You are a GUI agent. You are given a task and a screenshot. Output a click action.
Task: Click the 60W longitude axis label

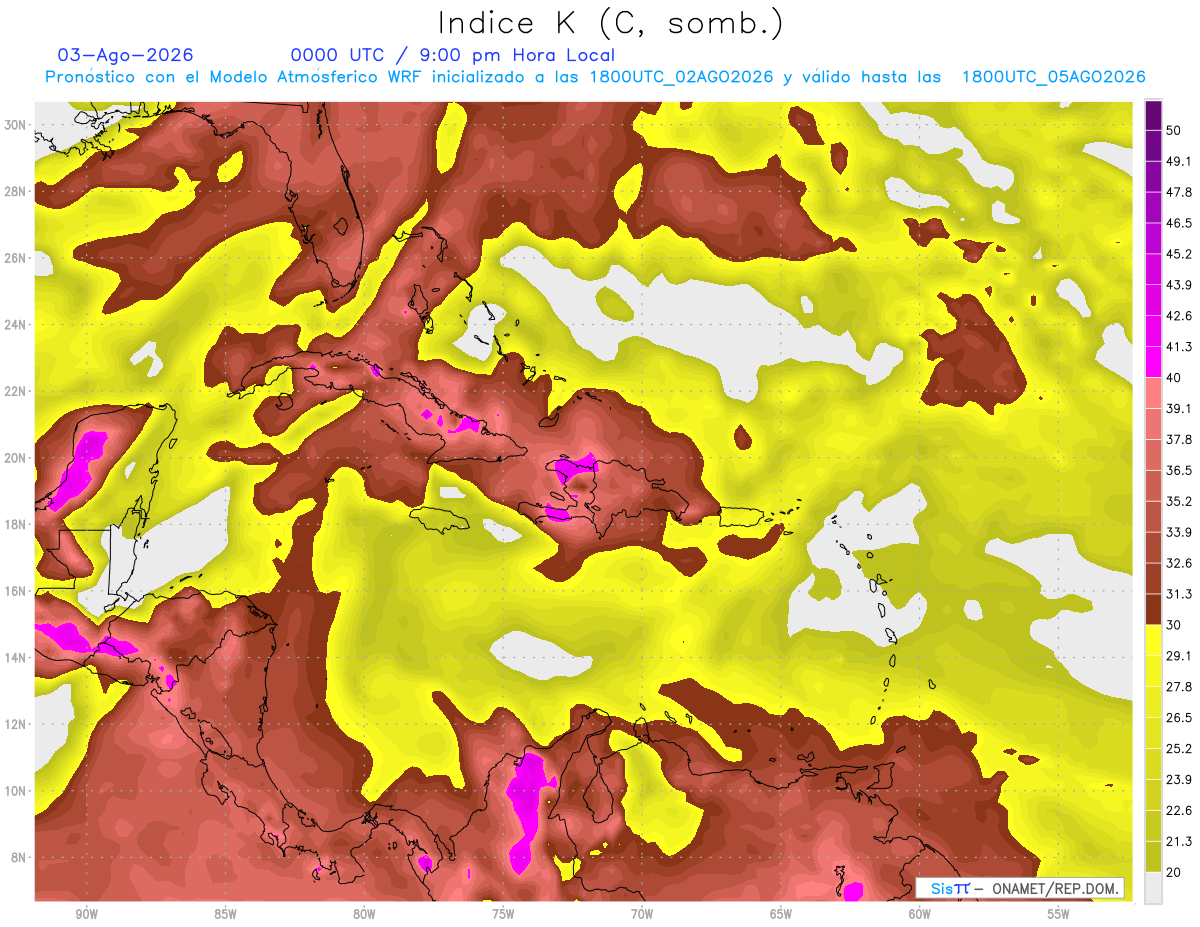(920, 914)
